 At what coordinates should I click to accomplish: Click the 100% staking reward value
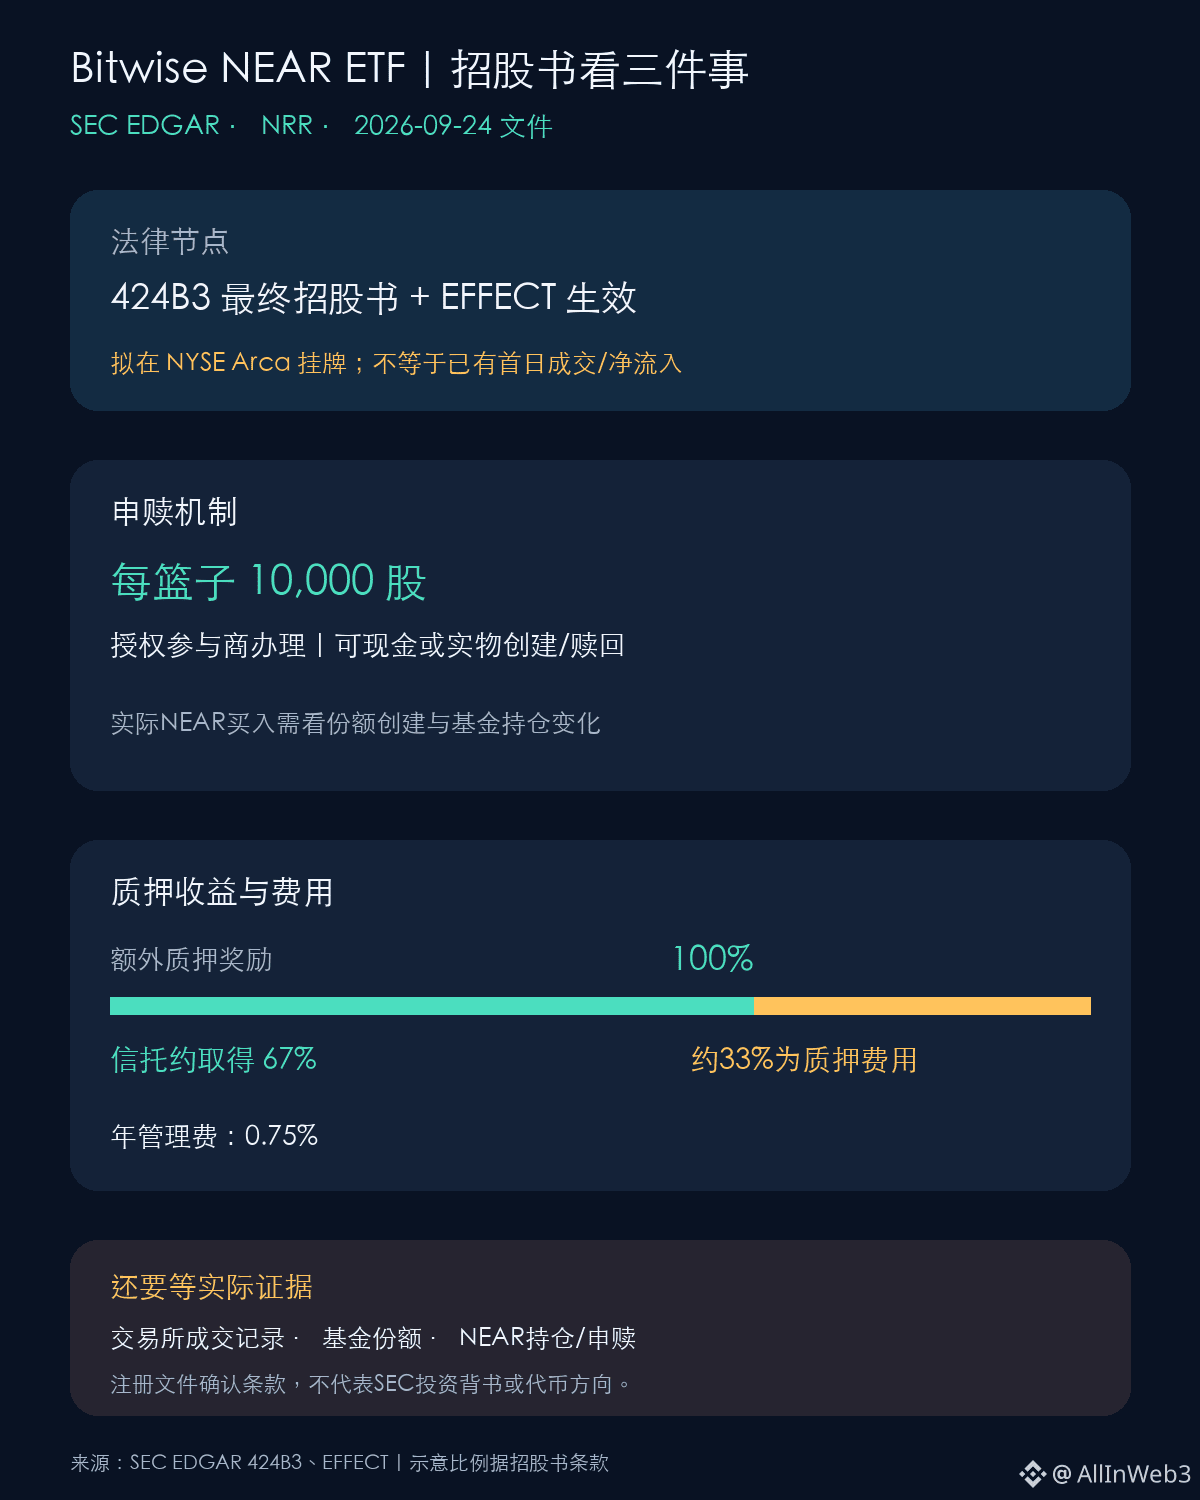tap(712, 958)
